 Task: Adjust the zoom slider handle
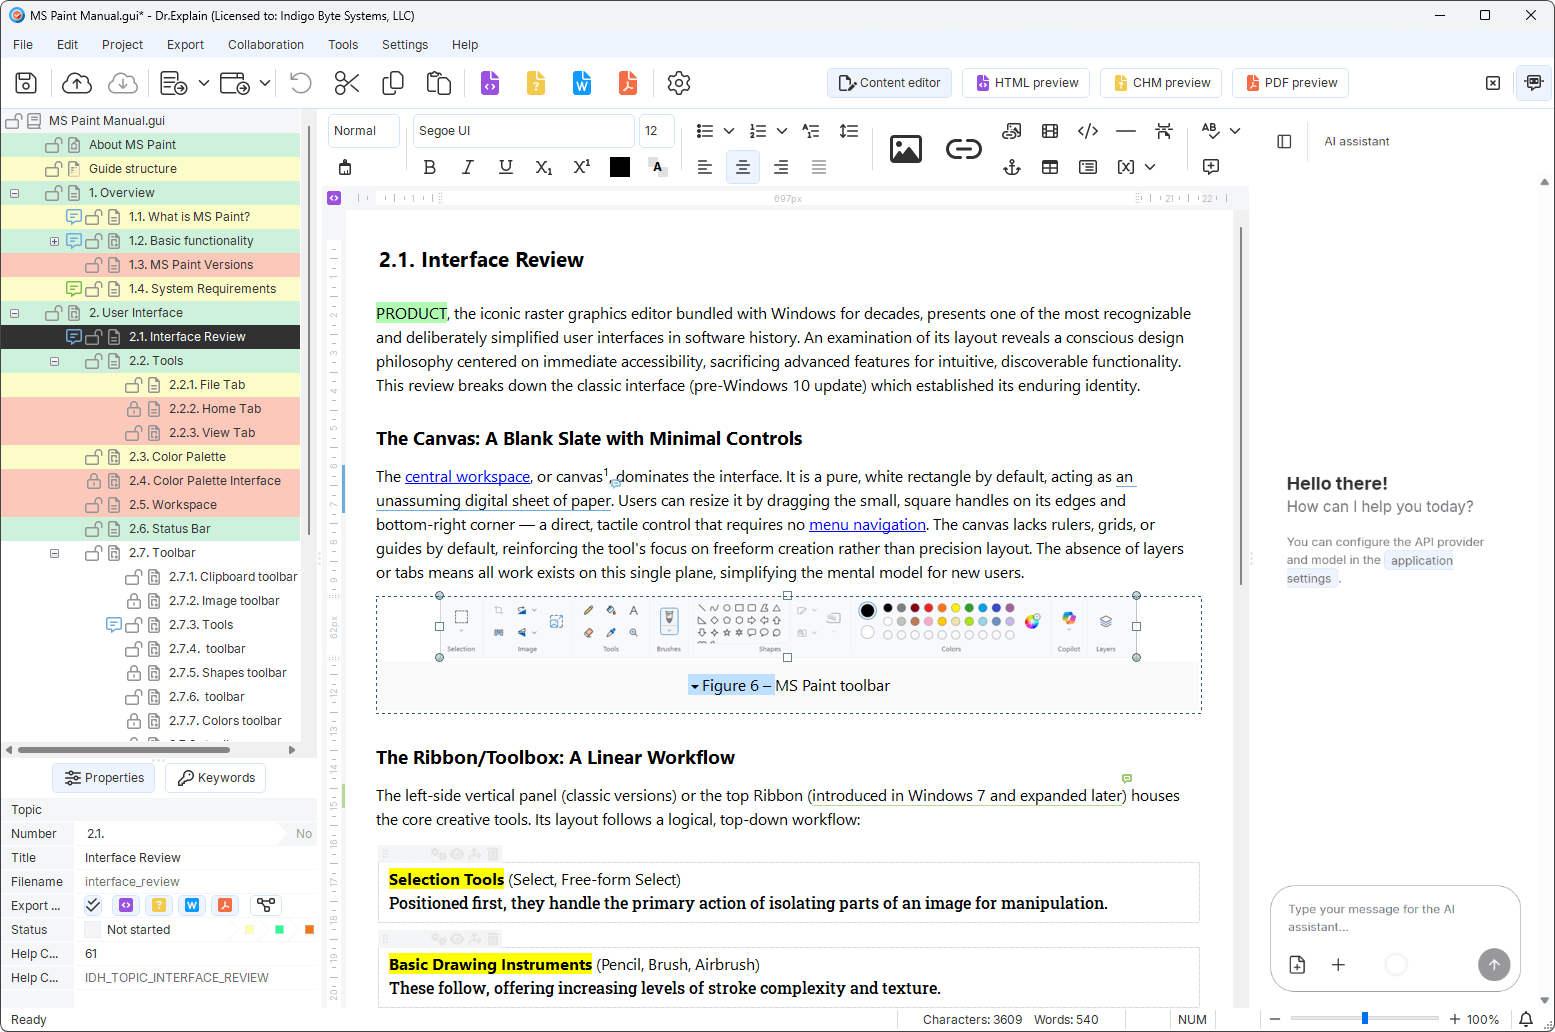point(1364,1018)
